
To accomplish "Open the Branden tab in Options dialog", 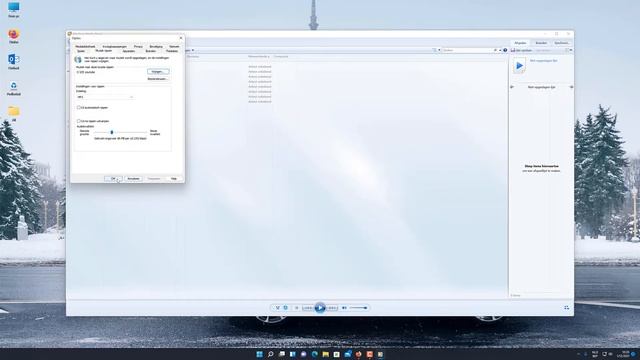I will 151,51.
